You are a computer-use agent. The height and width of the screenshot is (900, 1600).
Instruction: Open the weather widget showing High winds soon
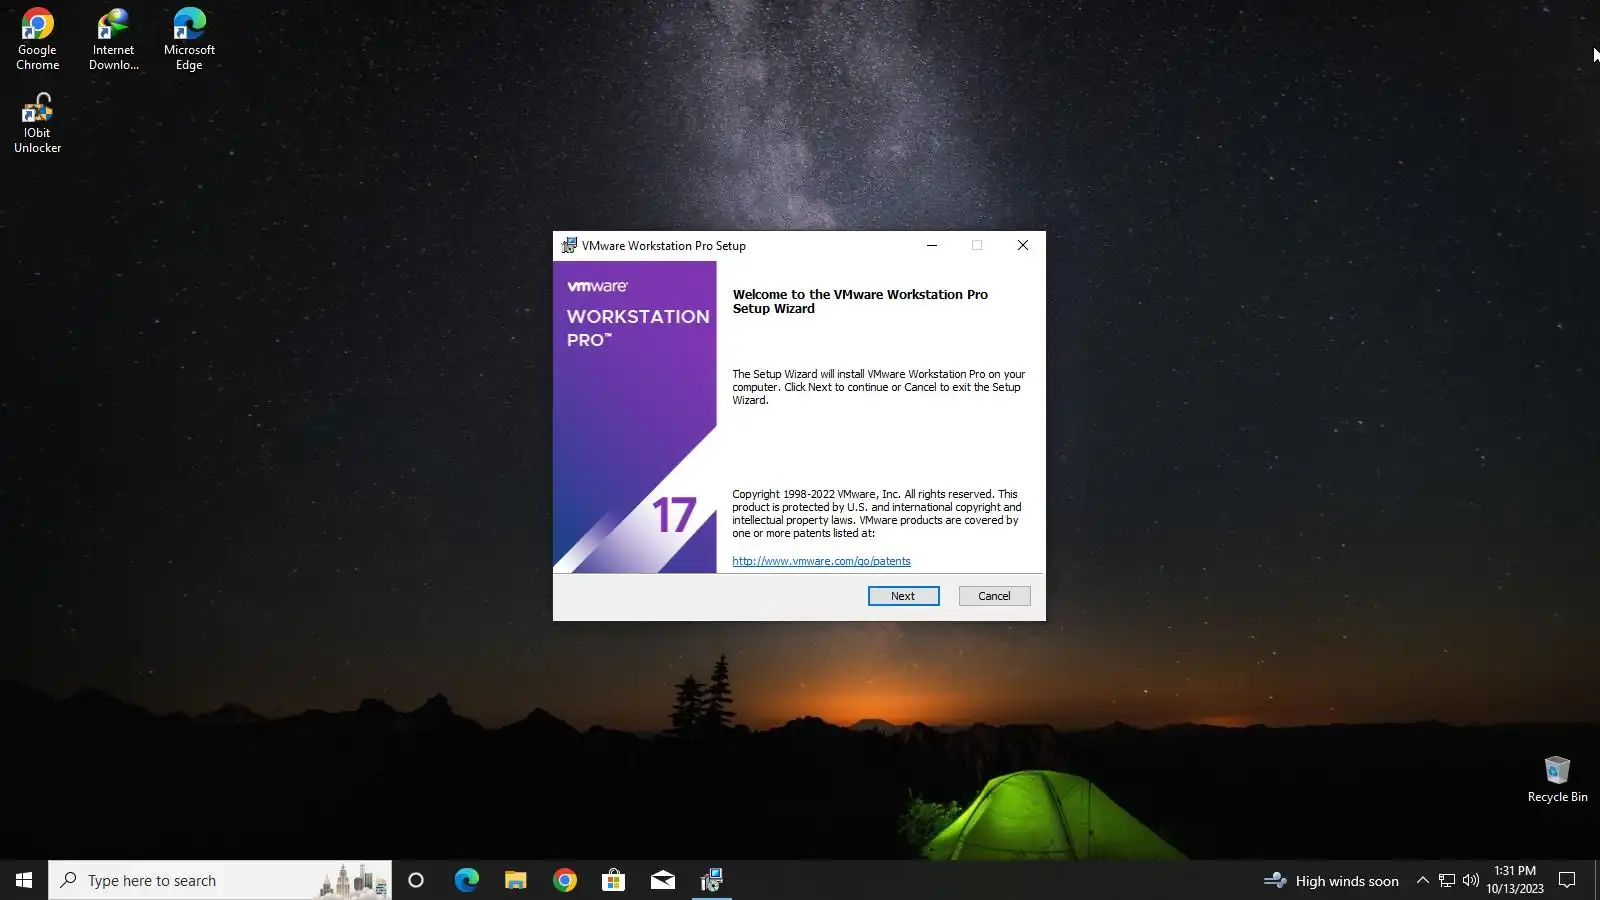(x=1331, y=881)
